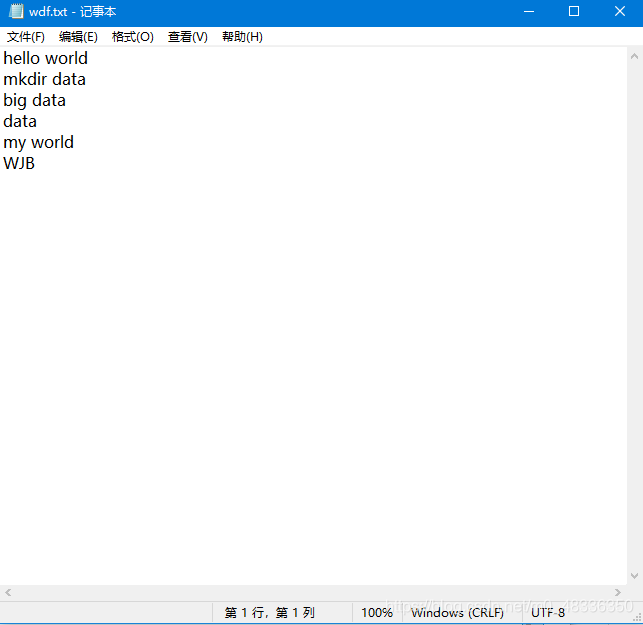Place cursor in the 'hello world' line
The width and height of the screenshot is (643, 625).
46,58
